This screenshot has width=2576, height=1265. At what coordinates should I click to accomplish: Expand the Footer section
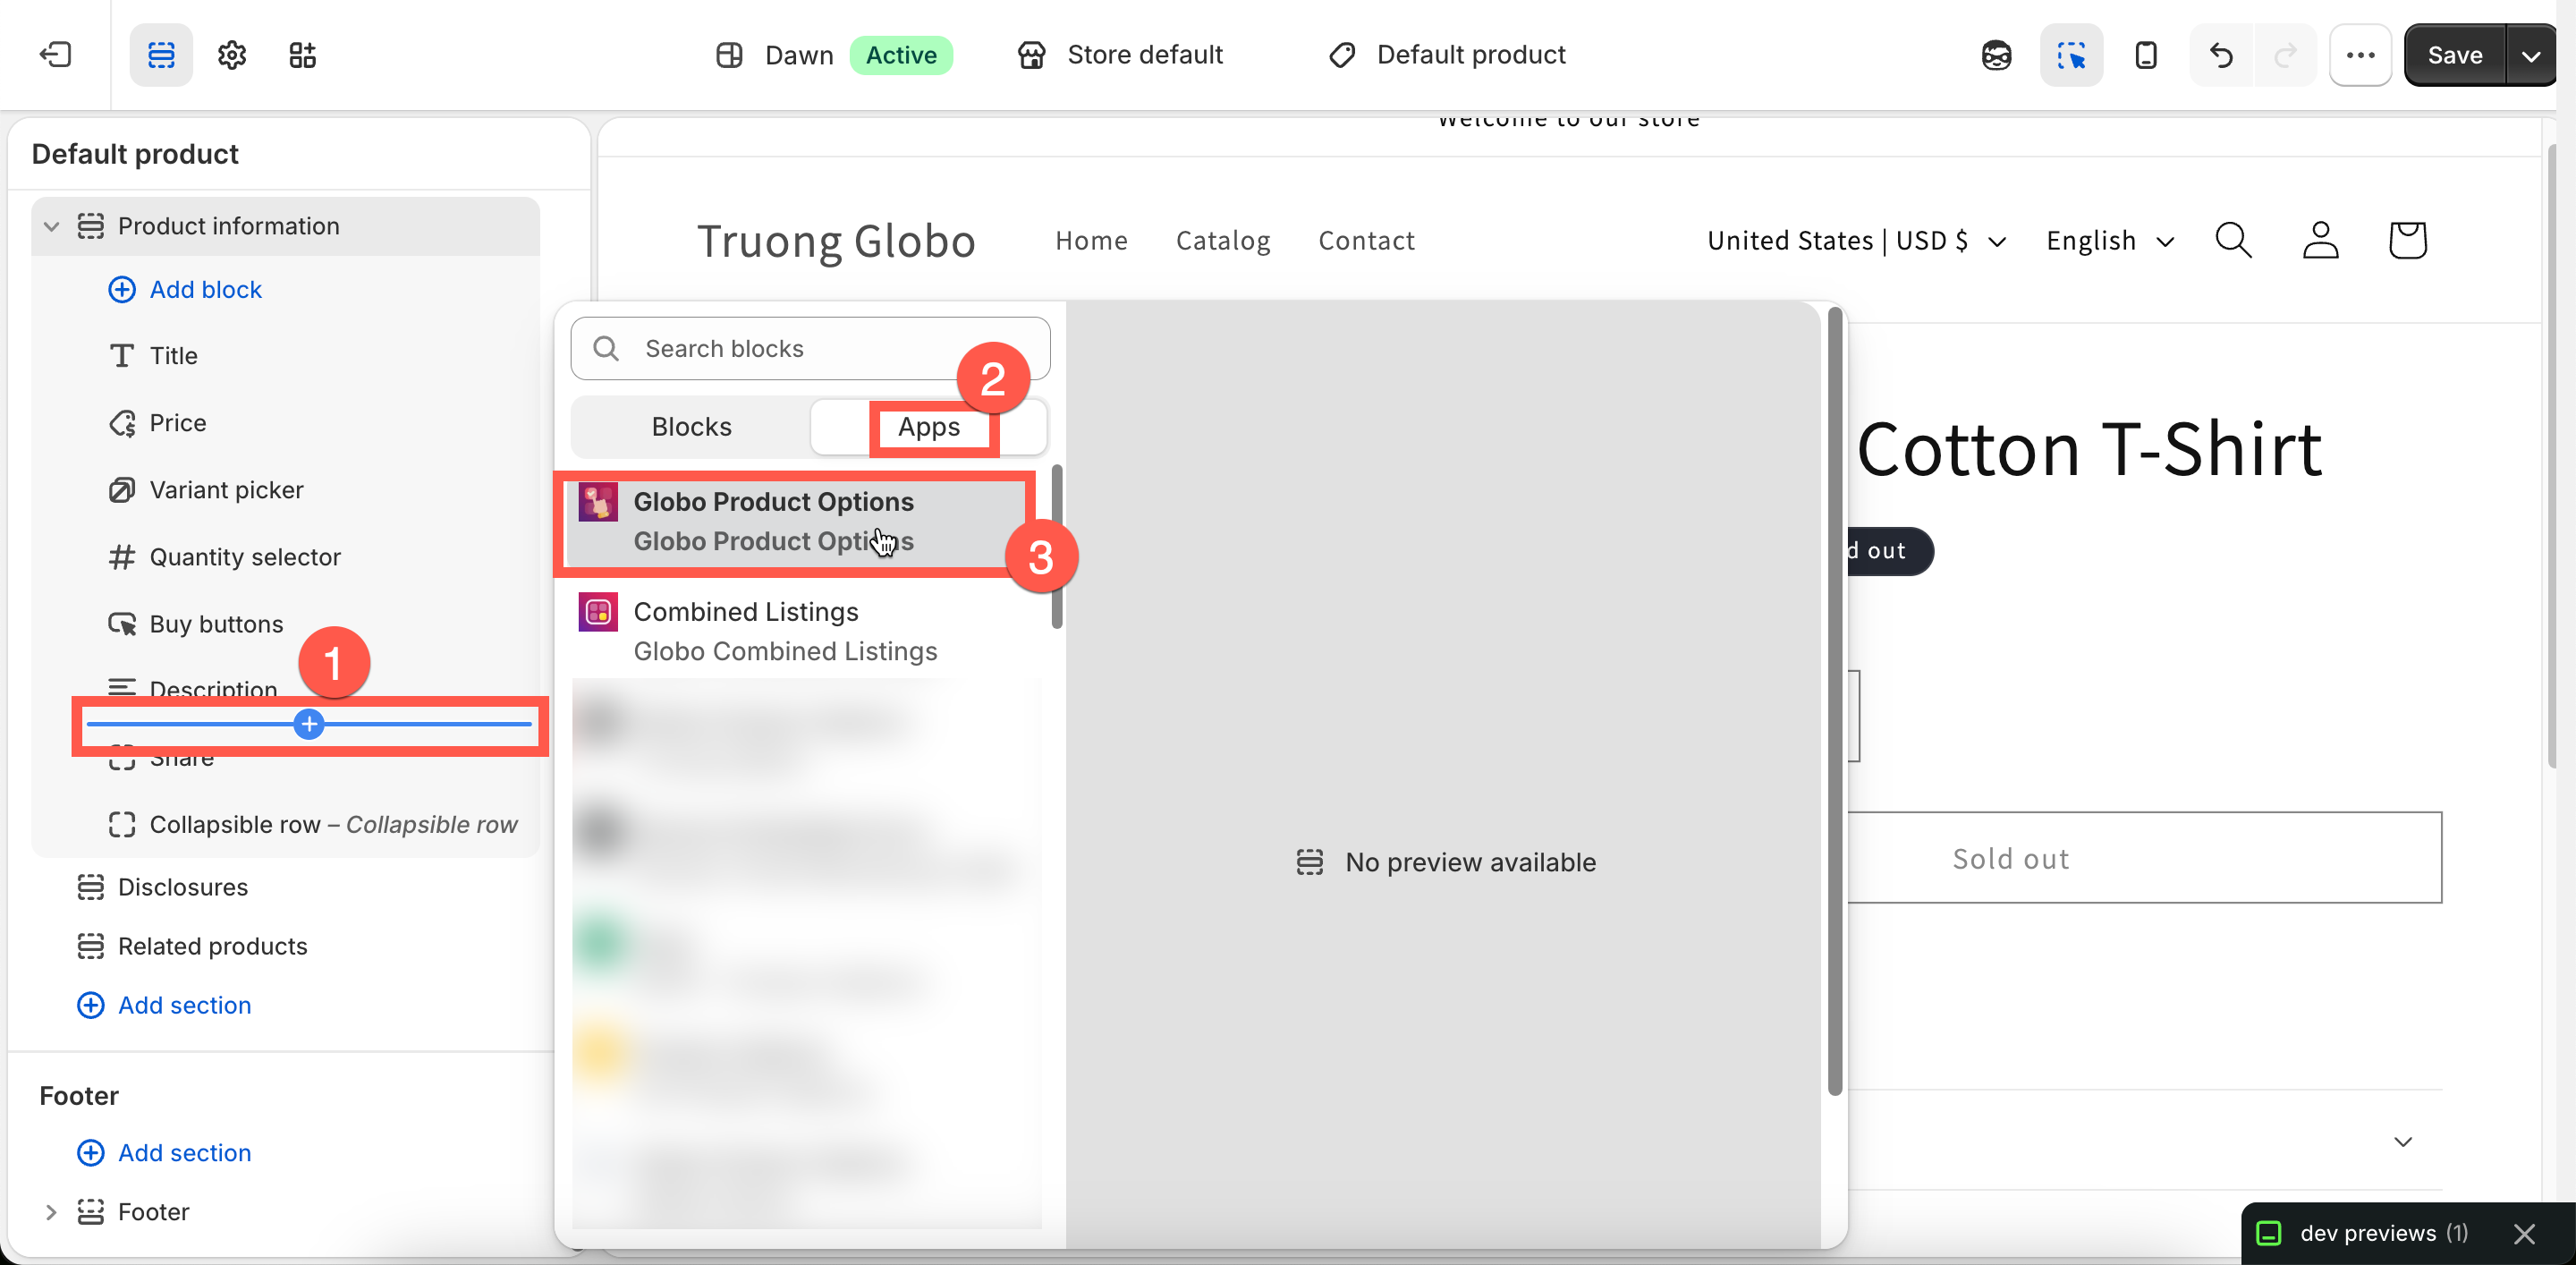tap(51, 1212)
